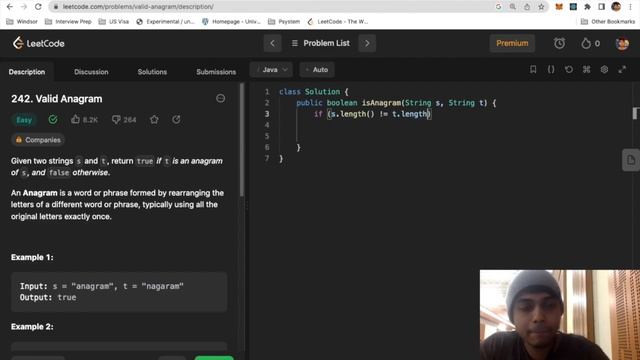
Task: Open editor settings gear icon
Action: [x=604, y=69]
